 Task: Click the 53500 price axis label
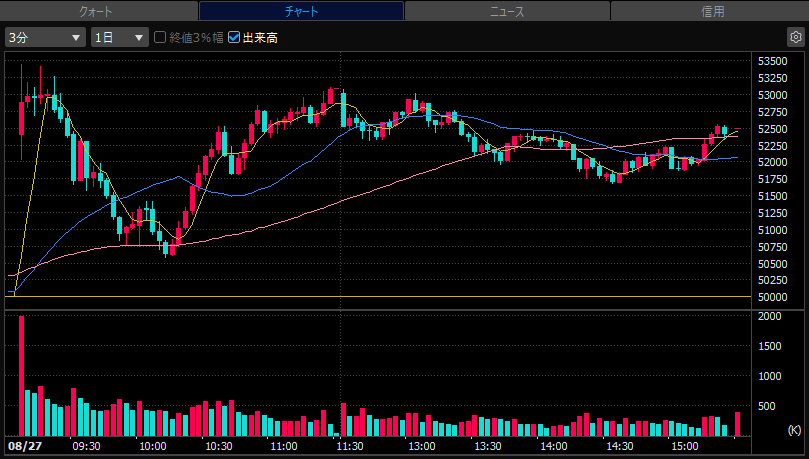[x=772, y=61]
